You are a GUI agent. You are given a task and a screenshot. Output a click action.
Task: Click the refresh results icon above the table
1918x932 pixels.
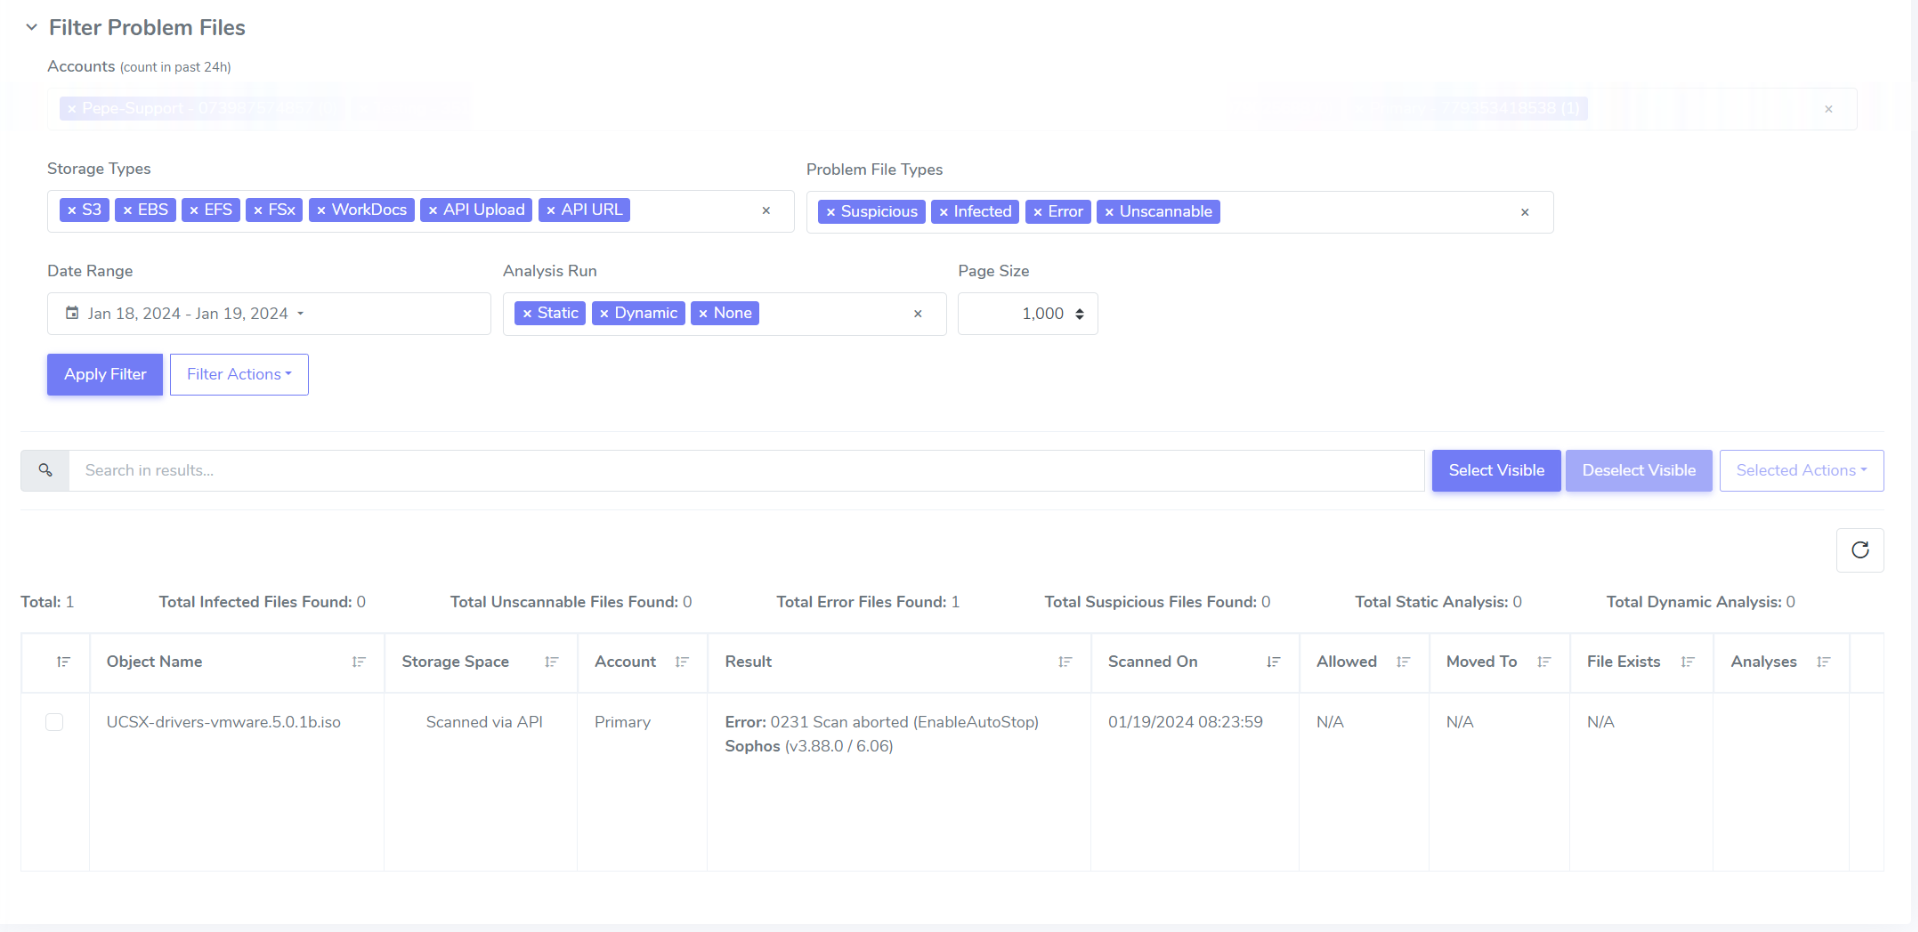point(1860,550)
